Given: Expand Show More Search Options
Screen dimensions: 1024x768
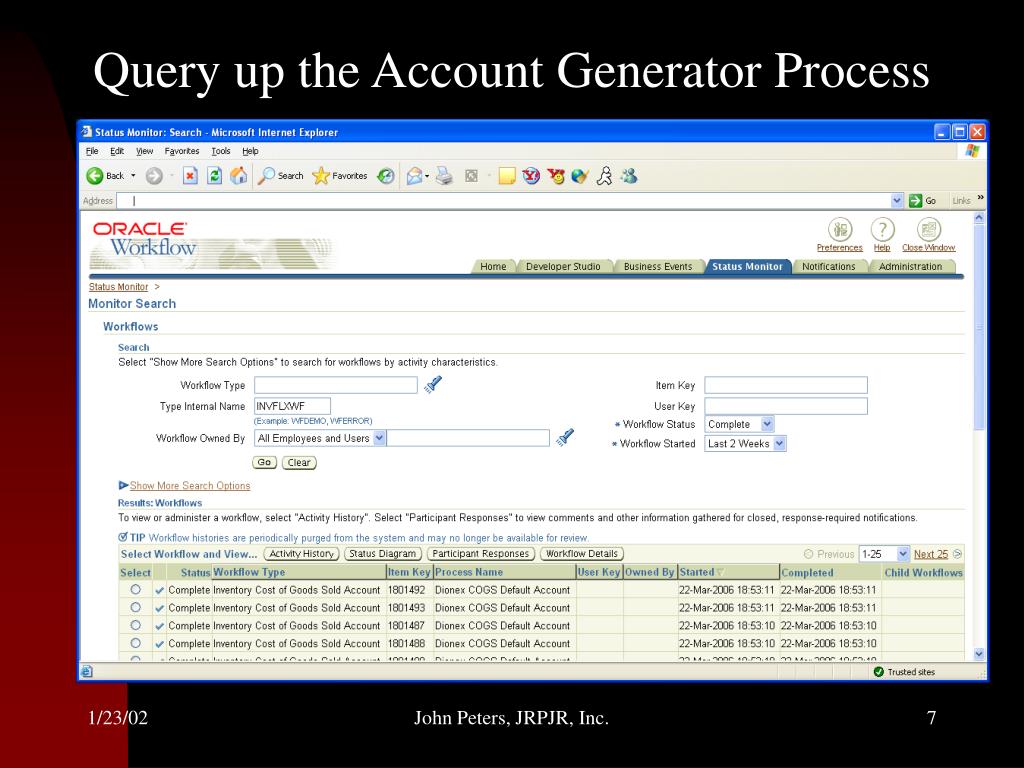Looking at the screenshot, I should click(x=189, y=486).
